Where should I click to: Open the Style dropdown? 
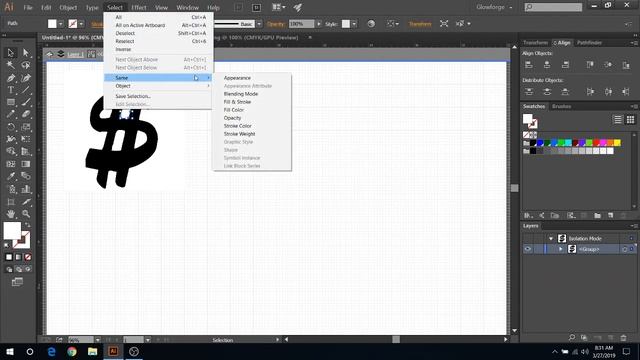pyautogui.click(x=354, y=24)
